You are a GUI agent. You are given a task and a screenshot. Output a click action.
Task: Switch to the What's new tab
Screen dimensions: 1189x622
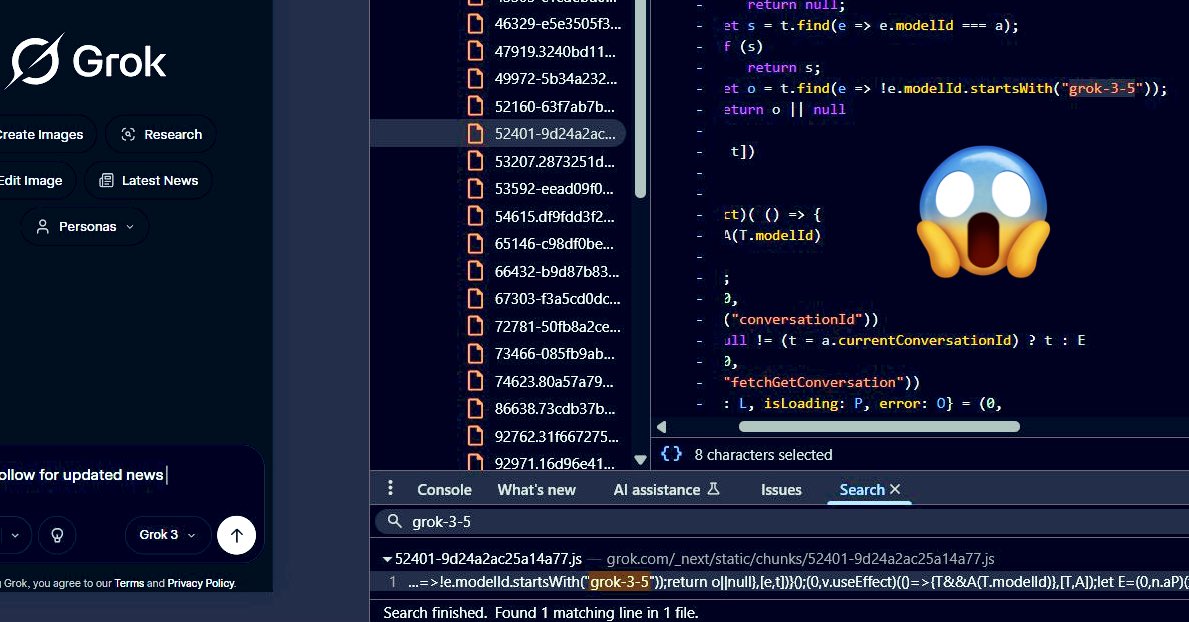pyautogui.click(x=537, y=490)
